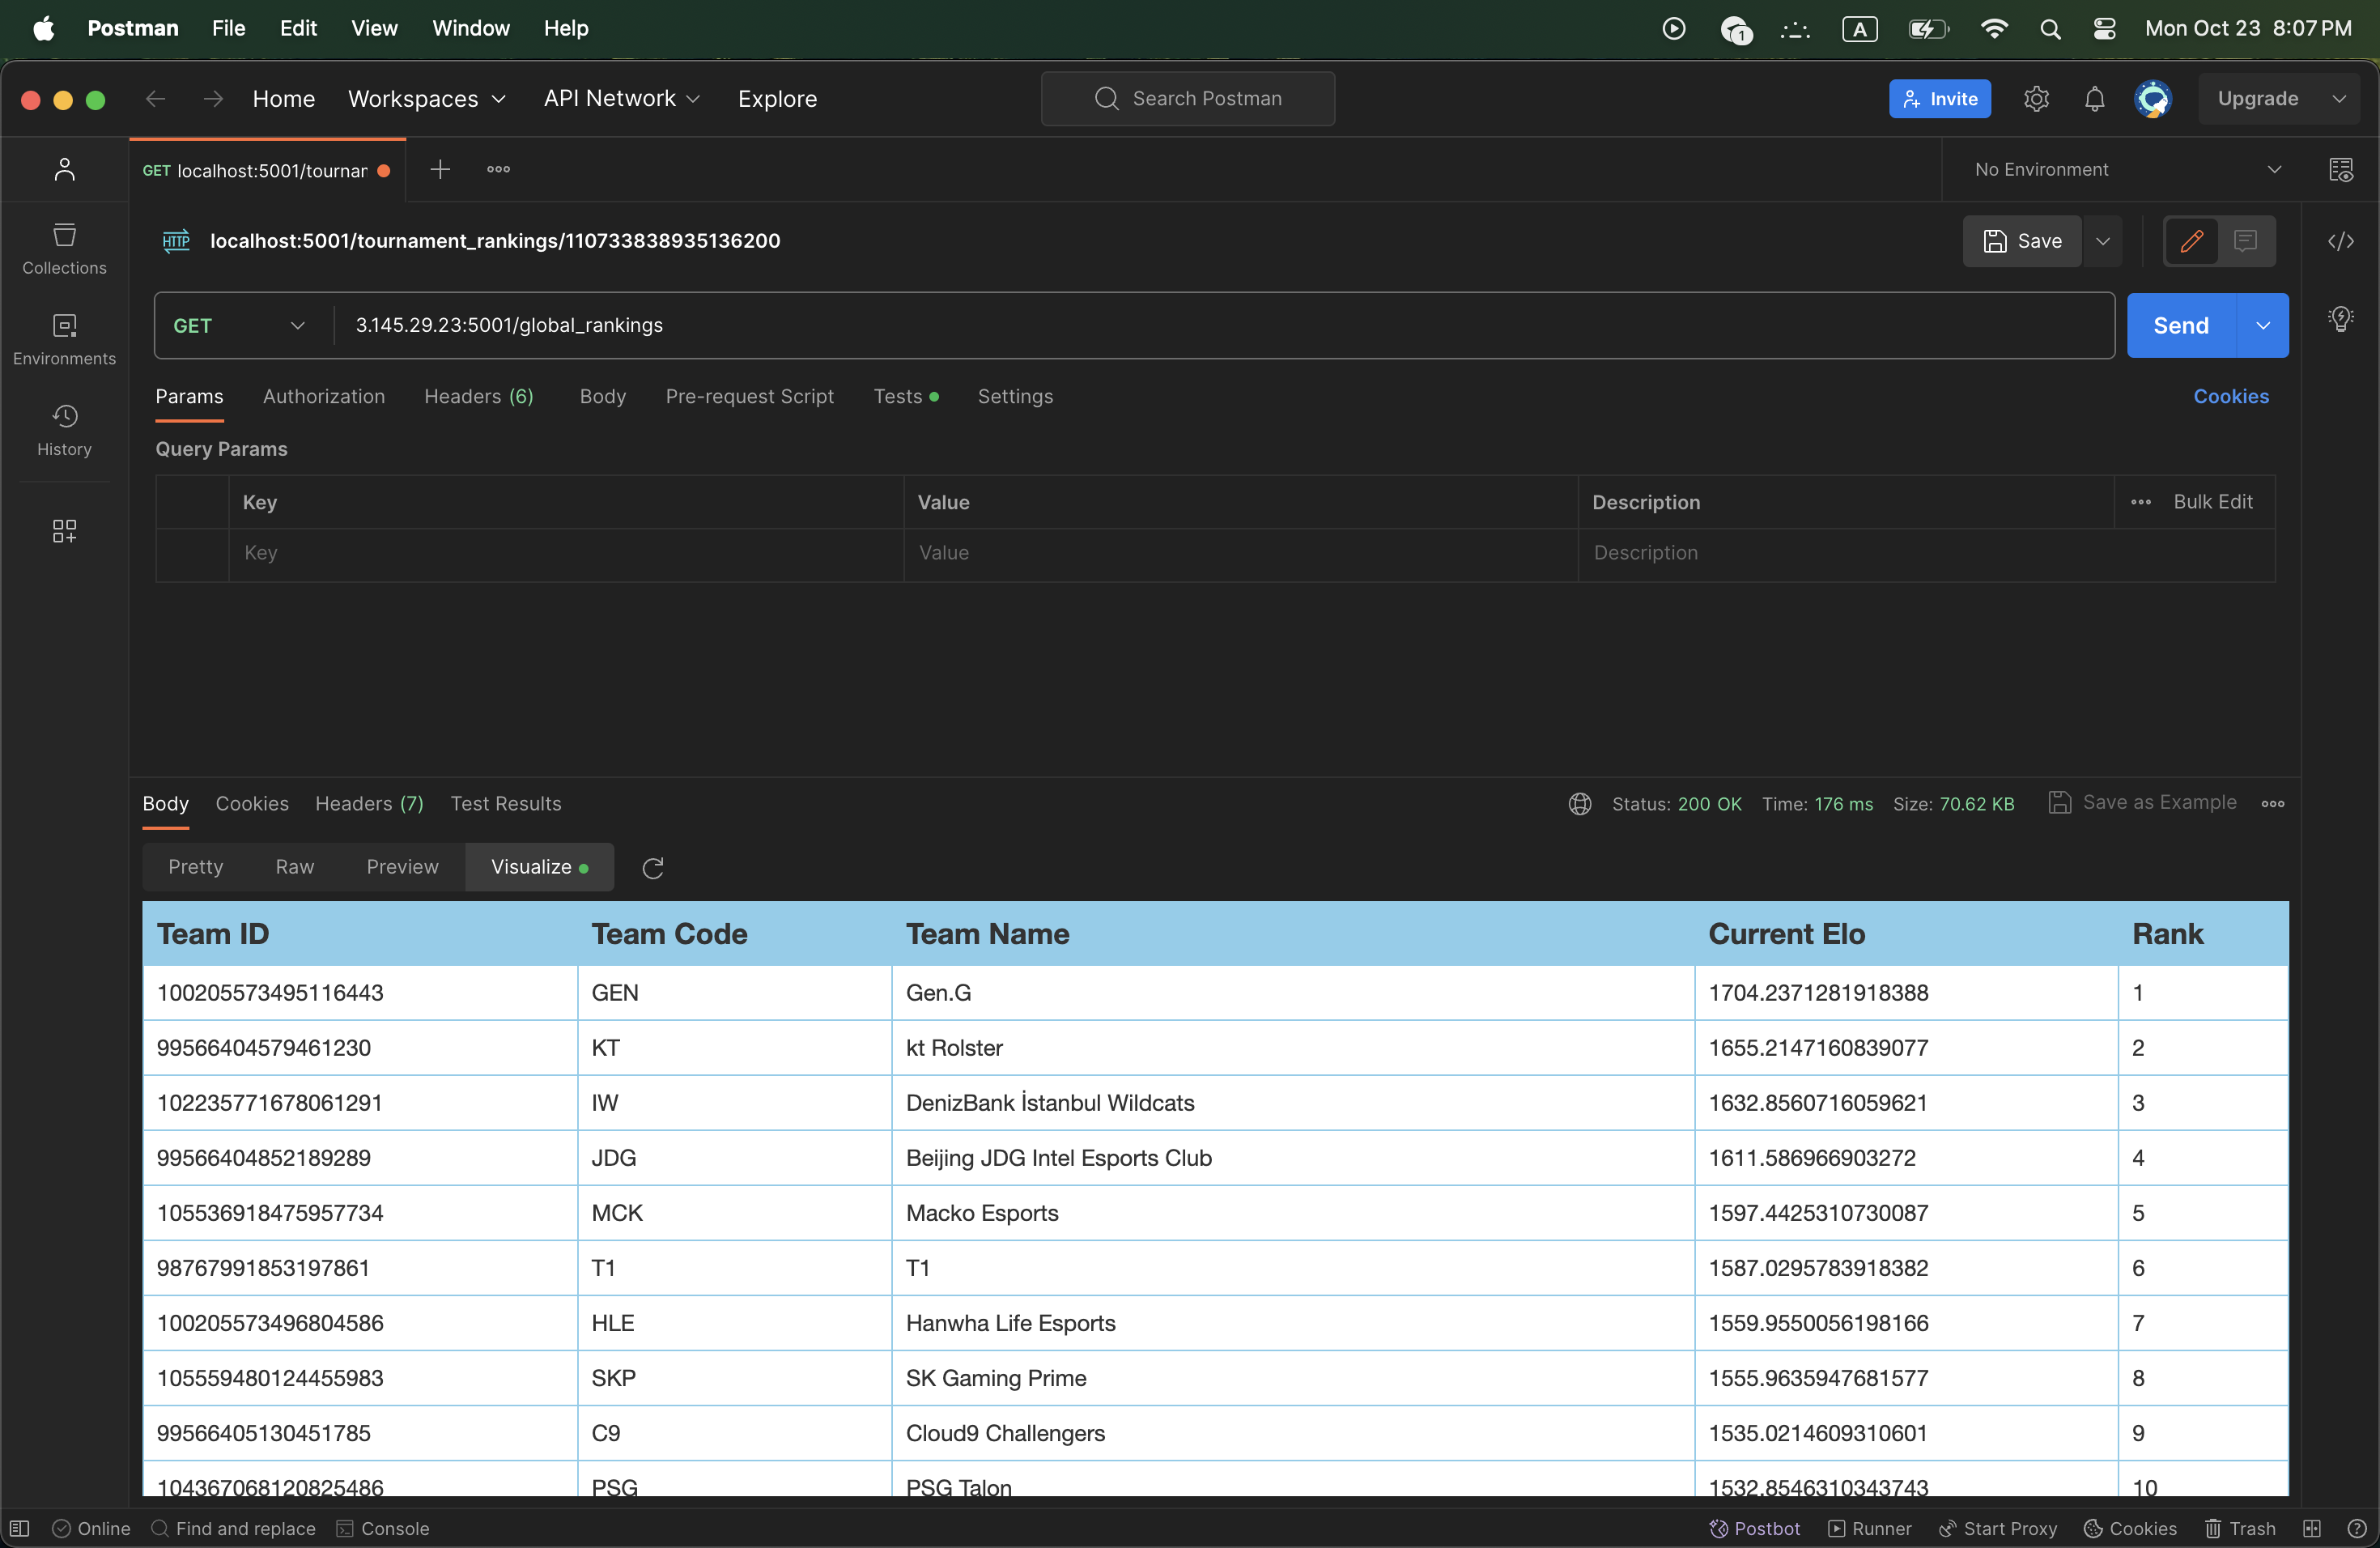Open the notifications bell
This screenshot has height=1548, width=2380.
[x=2094, y=99]
